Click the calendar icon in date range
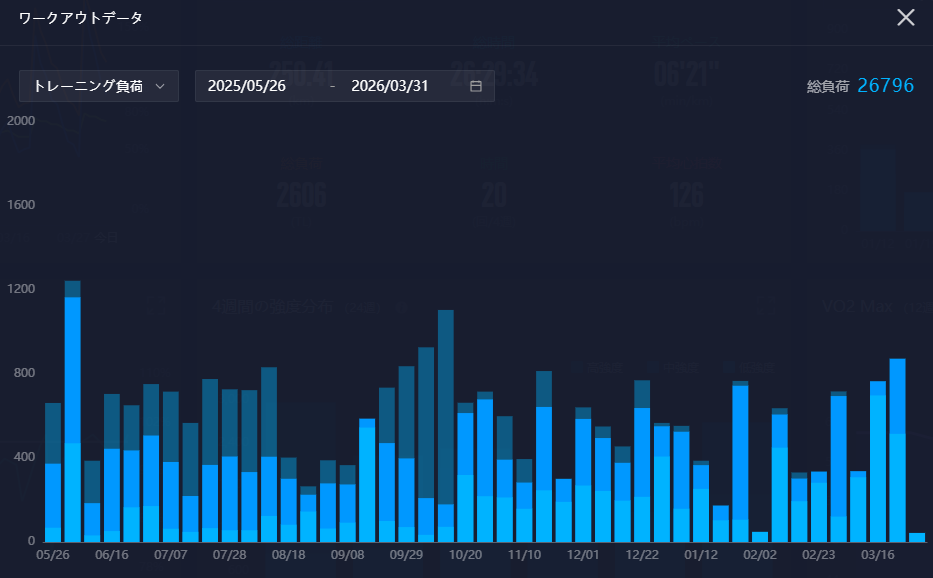 (476, 86)
